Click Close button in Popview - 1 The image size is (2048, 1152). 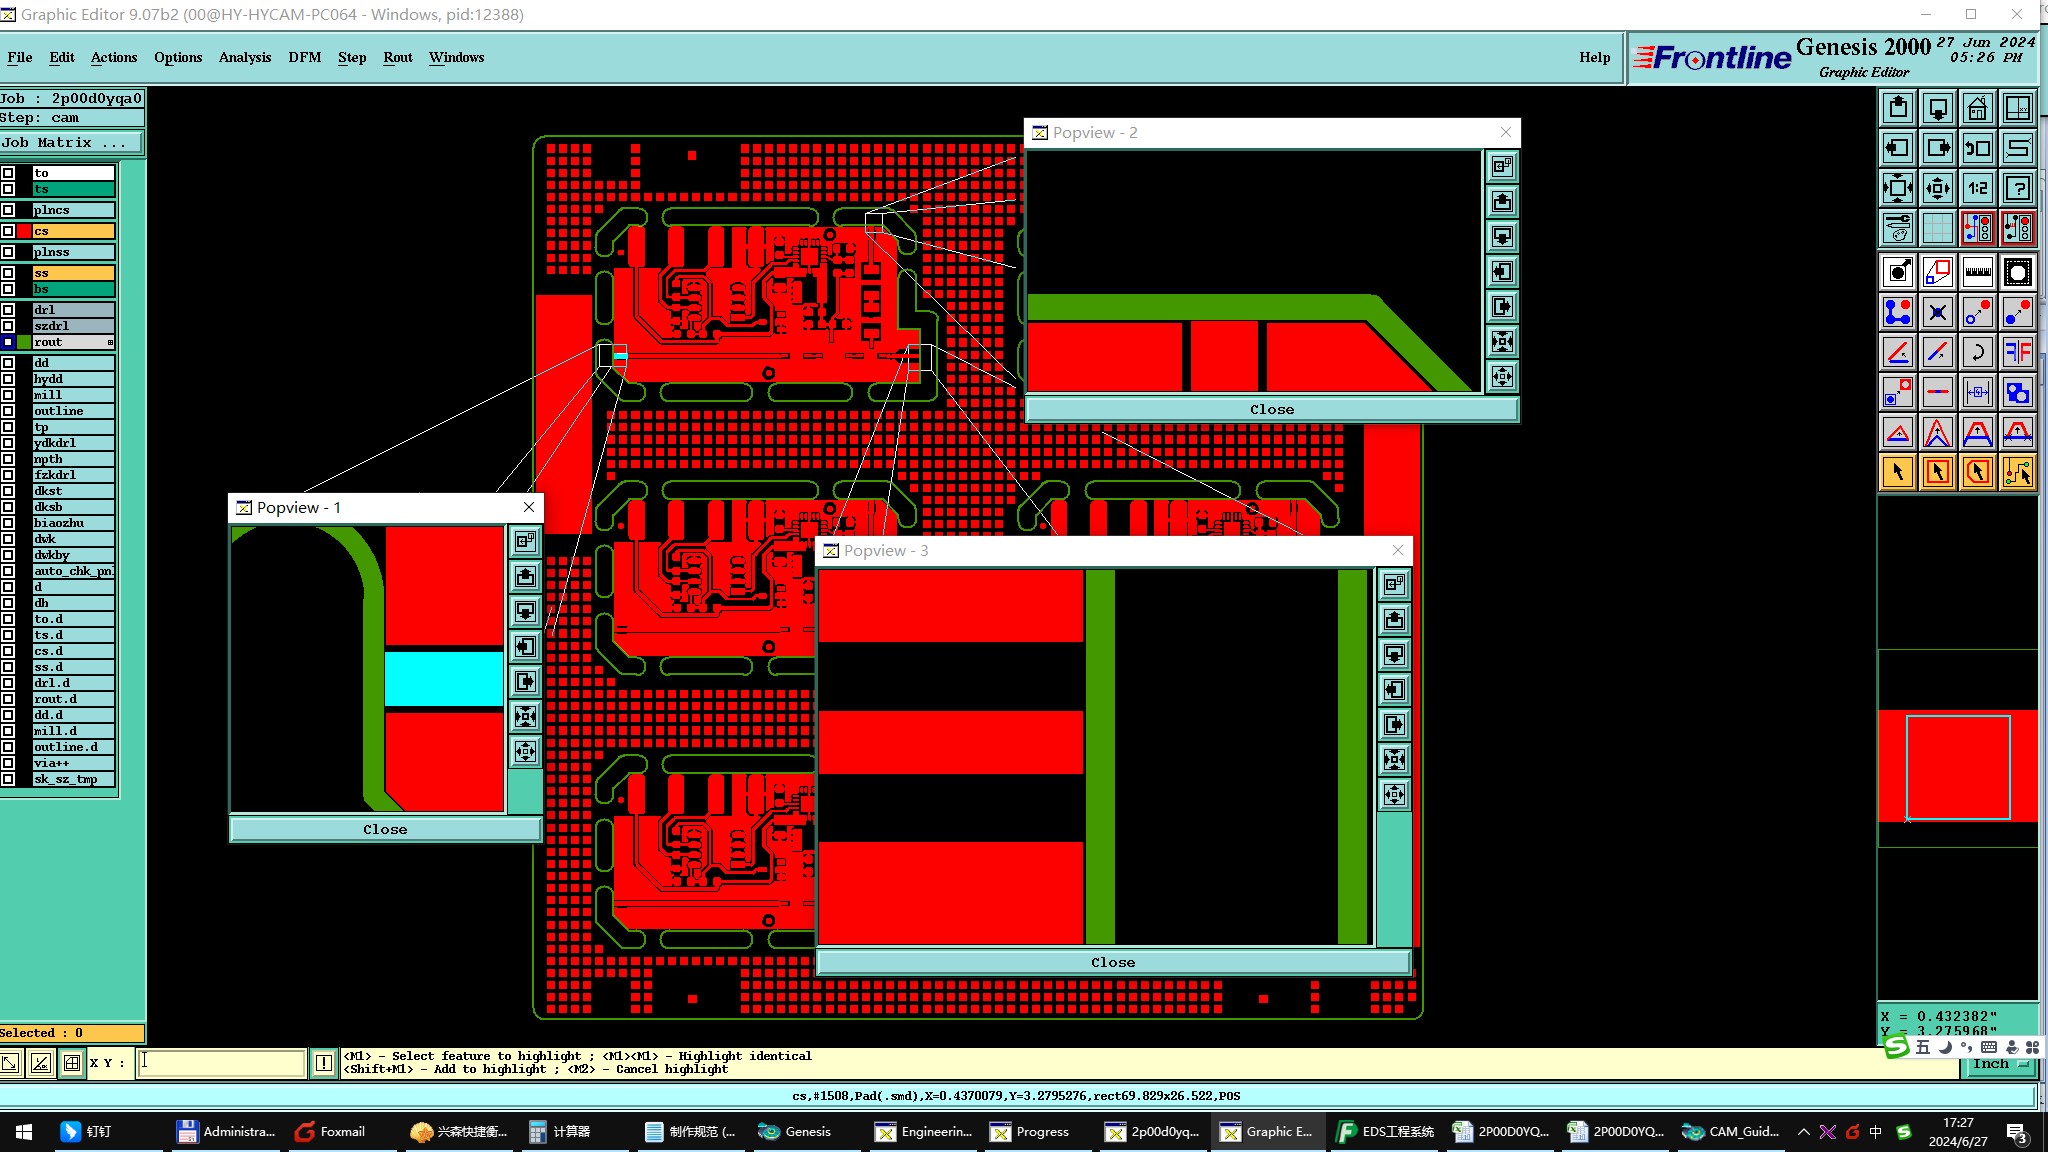point(385,829)
